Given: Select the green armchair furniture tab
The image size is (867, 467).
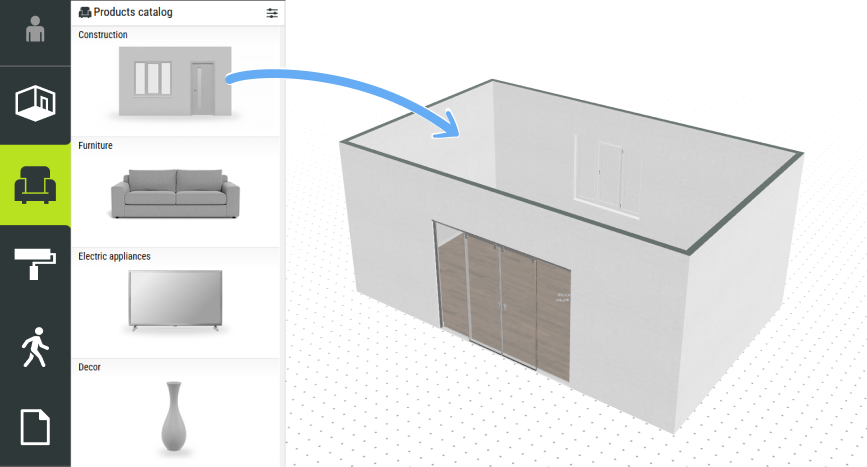Looking at the screenshot, I should pos(35,184).
